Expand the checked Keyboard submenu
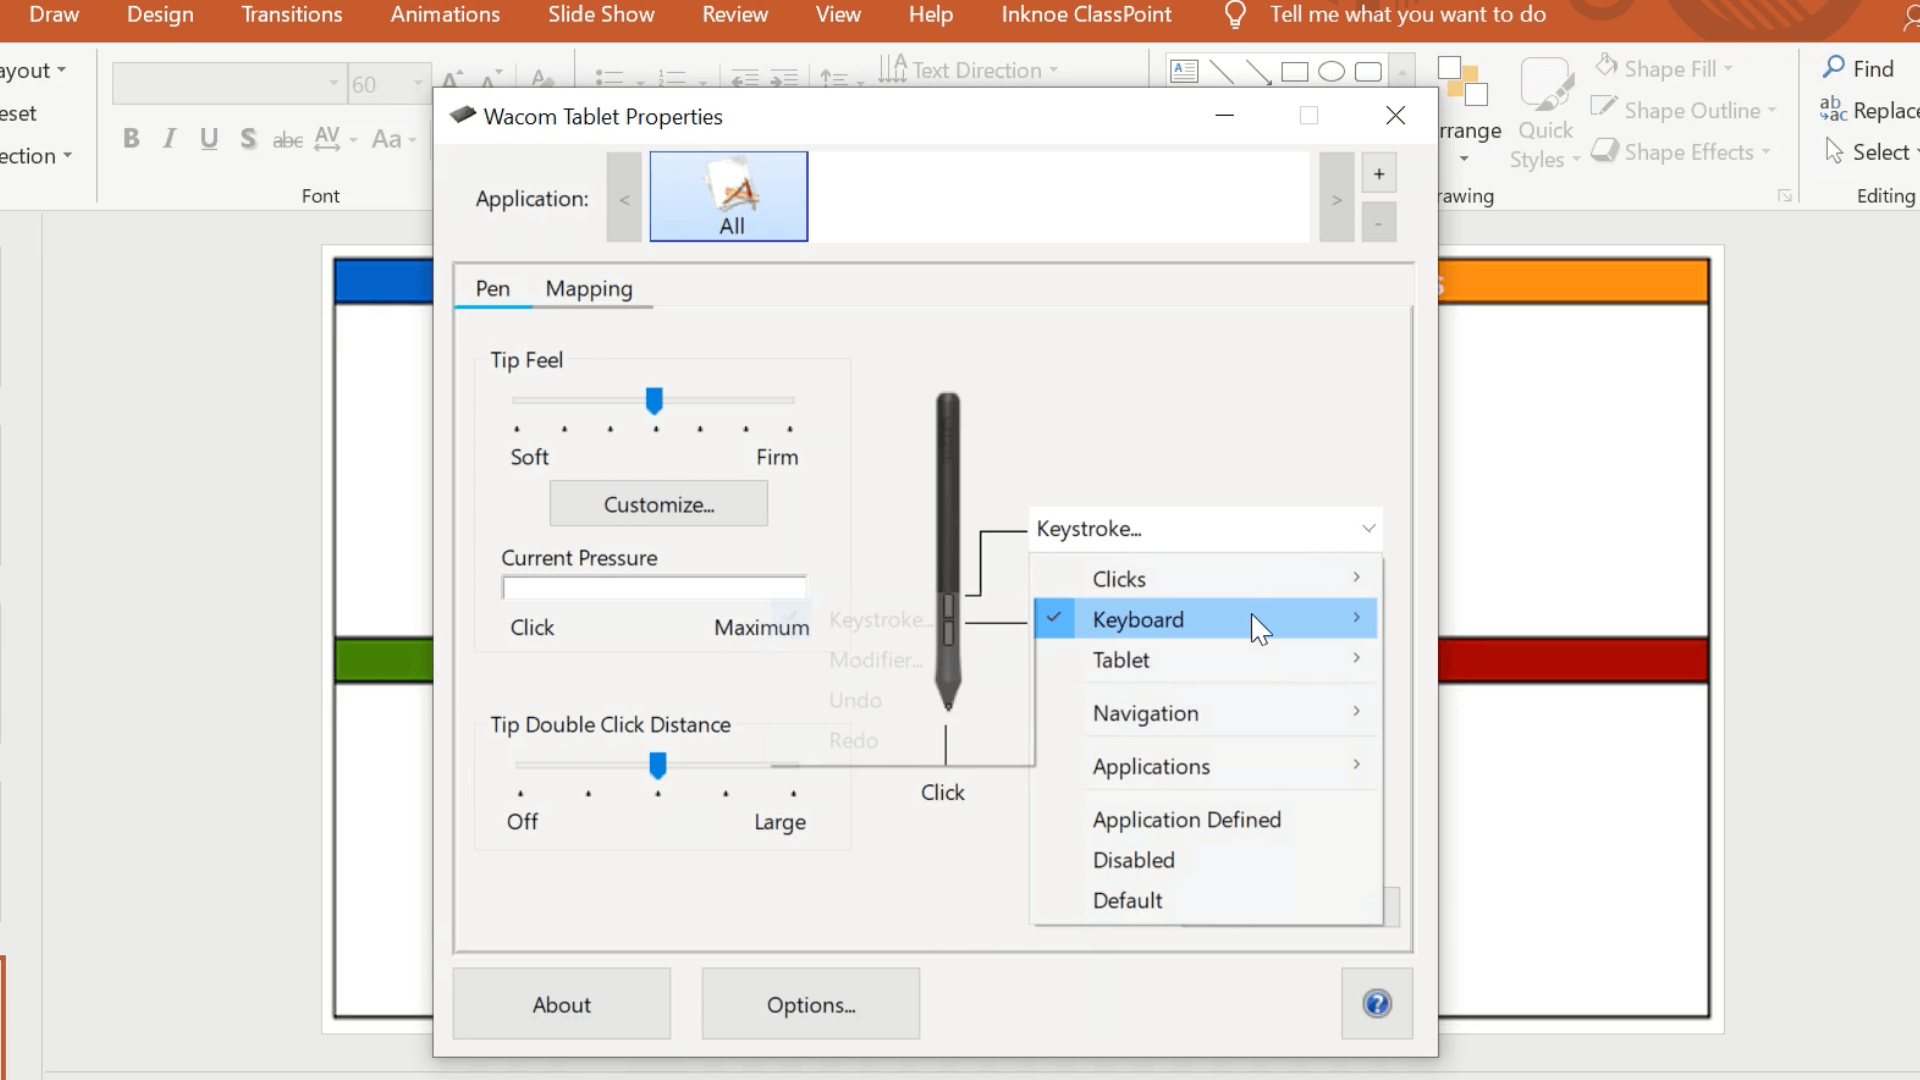This screenshot has height=1080, width=1920. point(1206,619)
